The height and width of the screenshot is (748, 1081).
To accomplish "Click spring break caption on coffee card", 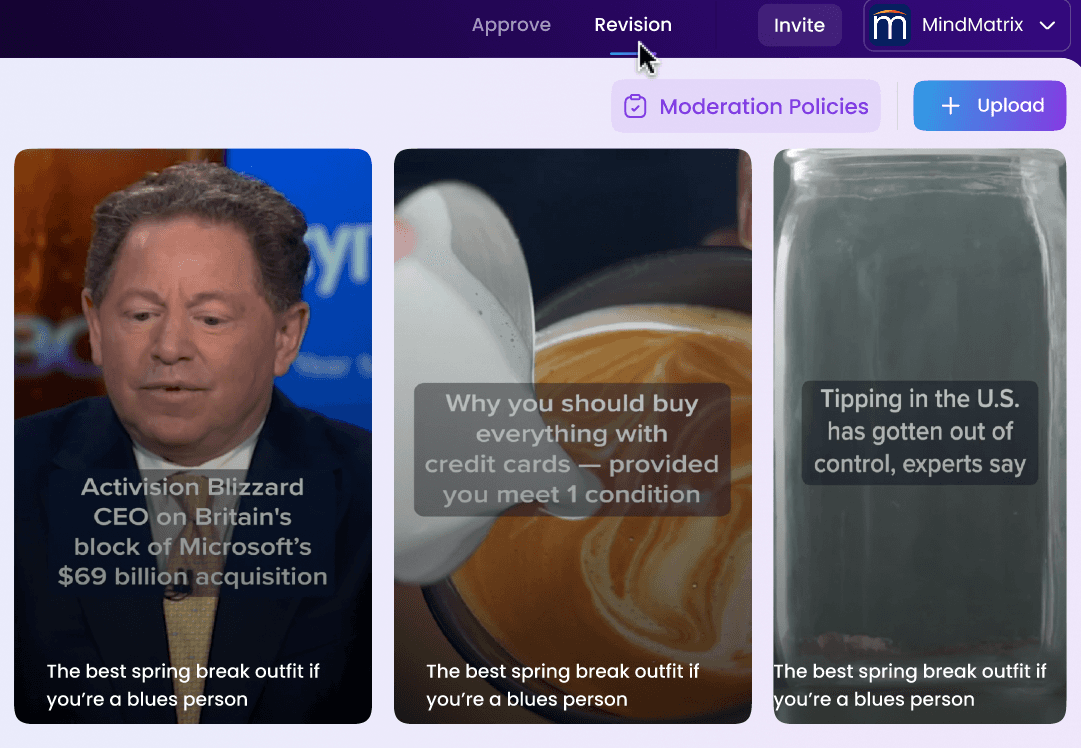I will click(563, 685).
